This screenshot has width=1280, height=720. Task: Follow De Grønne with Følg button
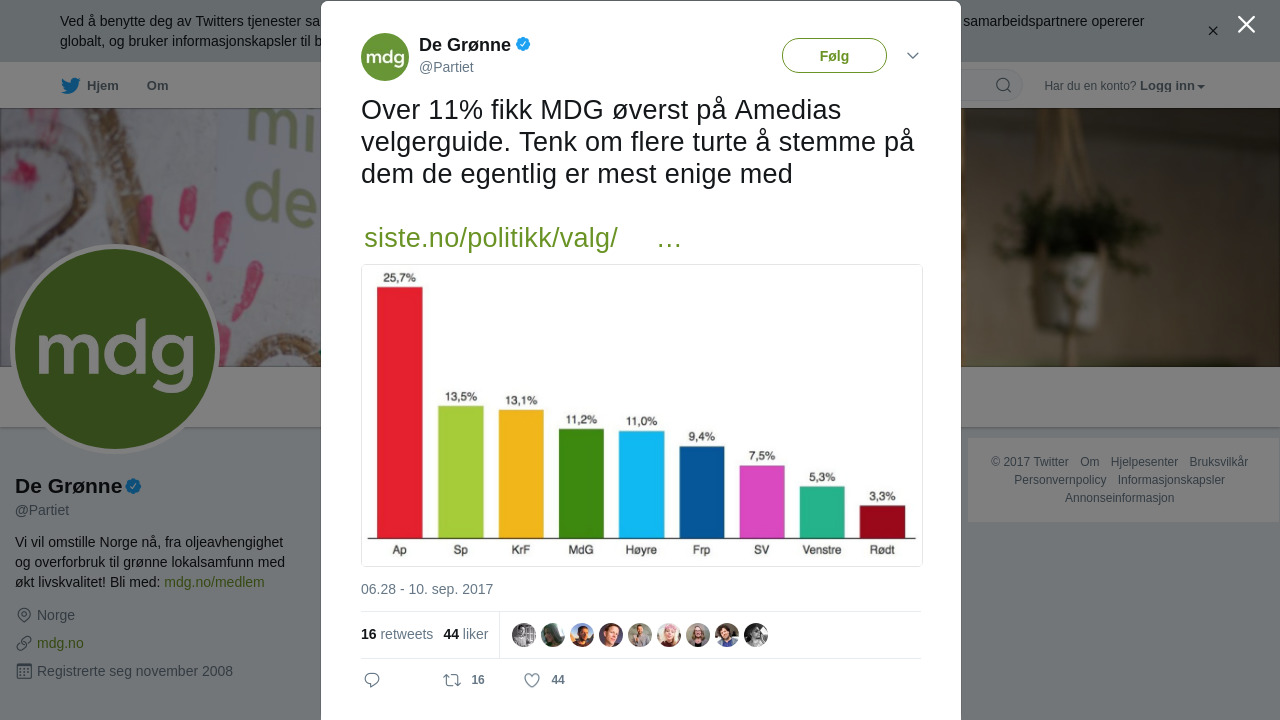click(x=834, y=56)
